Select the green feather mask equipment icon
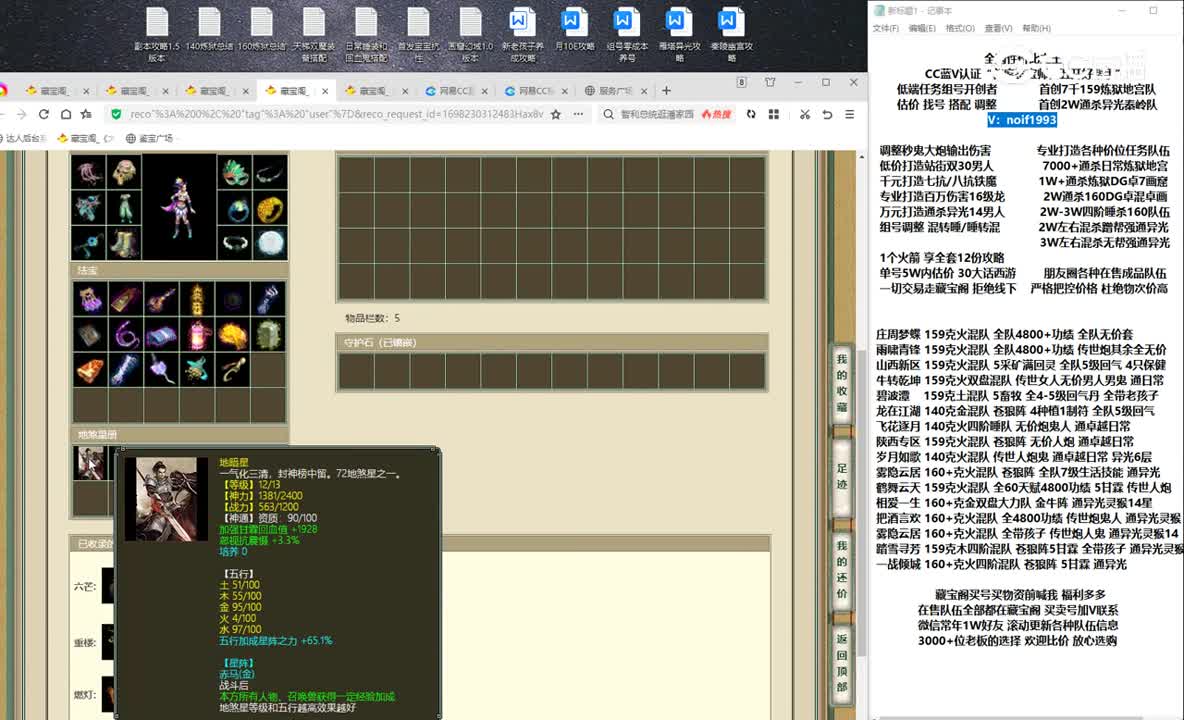 [x=235, y=173]
